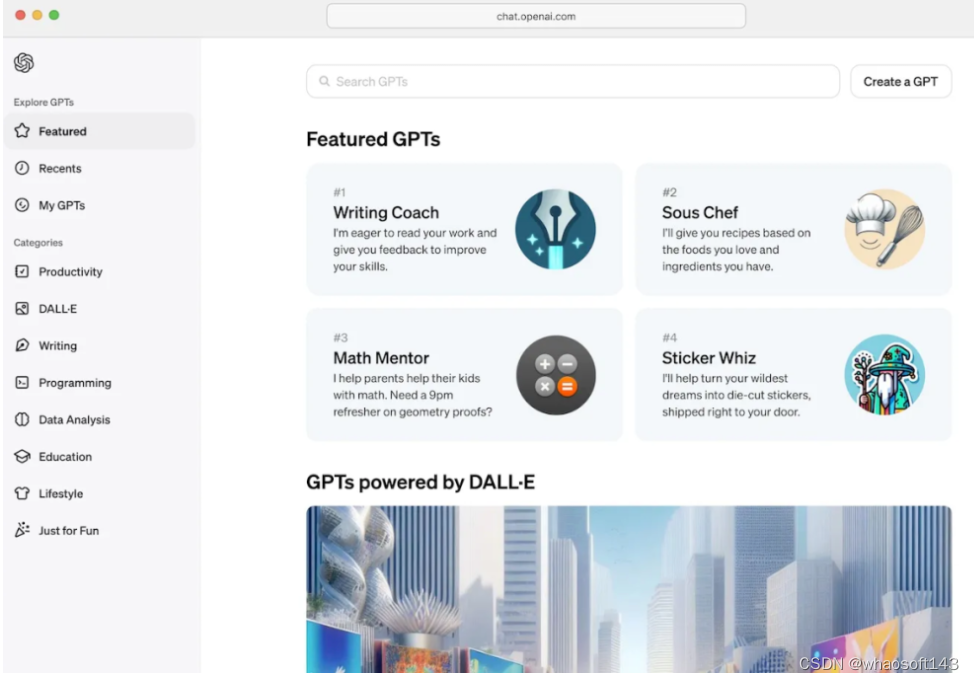Click the search magnifier icon
Image resolution: width=974 pixels, height=680 pixels.
[324, 81]
